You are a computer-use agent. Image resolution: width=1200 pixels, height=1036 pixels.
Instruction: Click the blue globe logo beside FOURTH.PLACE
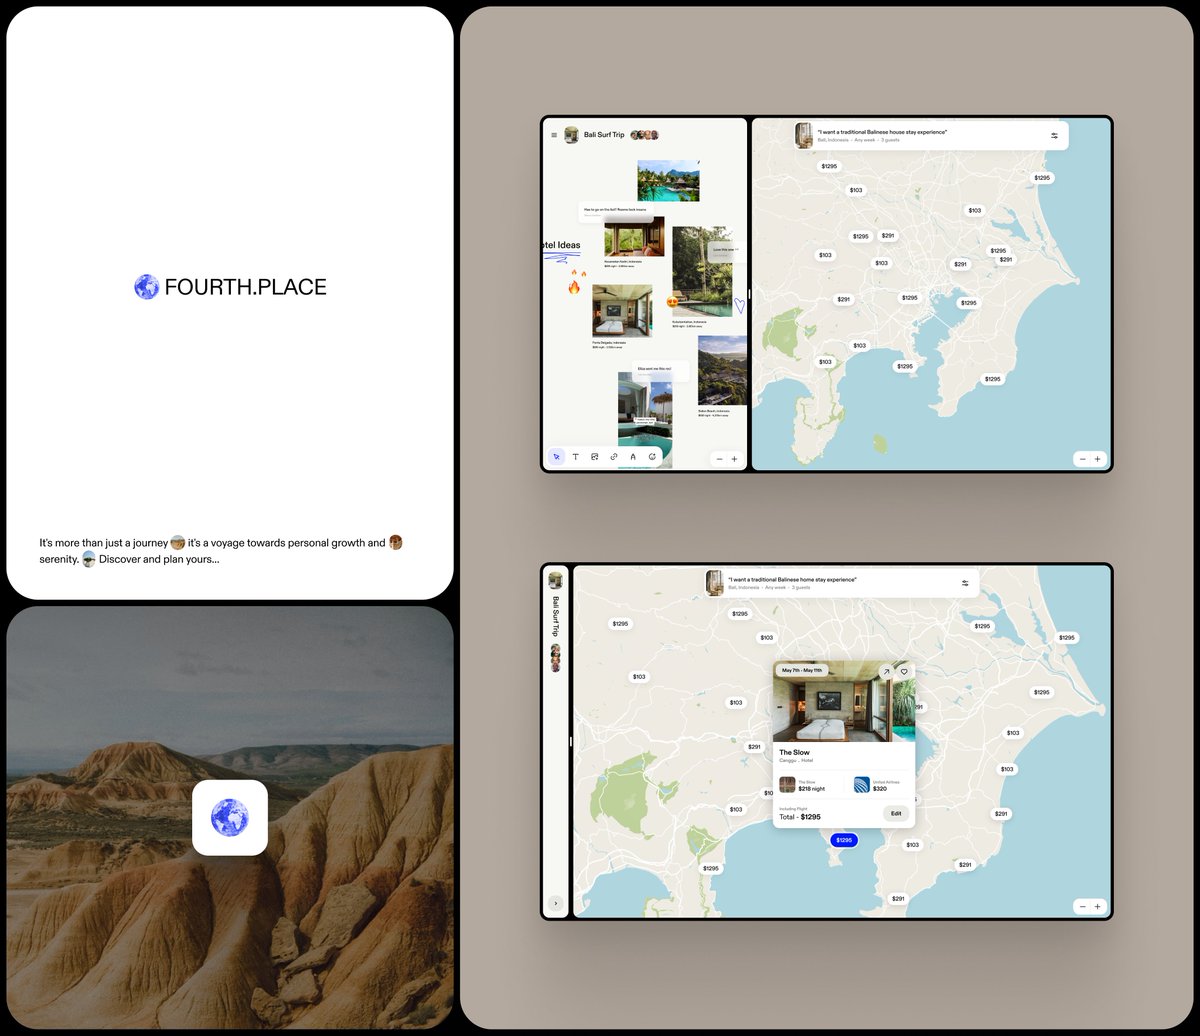146,287
